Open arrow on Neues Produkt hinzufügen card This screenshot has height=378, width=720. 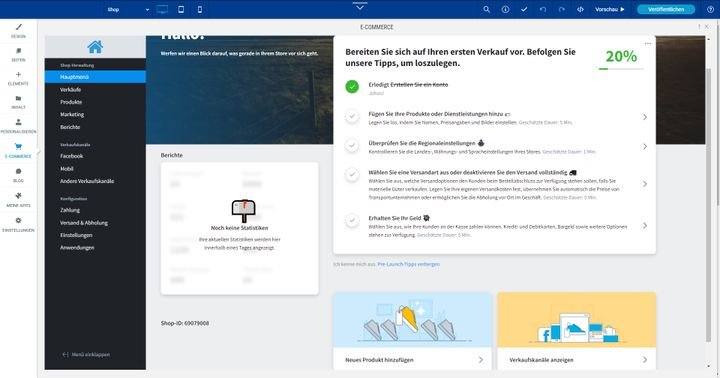[480, 360]
